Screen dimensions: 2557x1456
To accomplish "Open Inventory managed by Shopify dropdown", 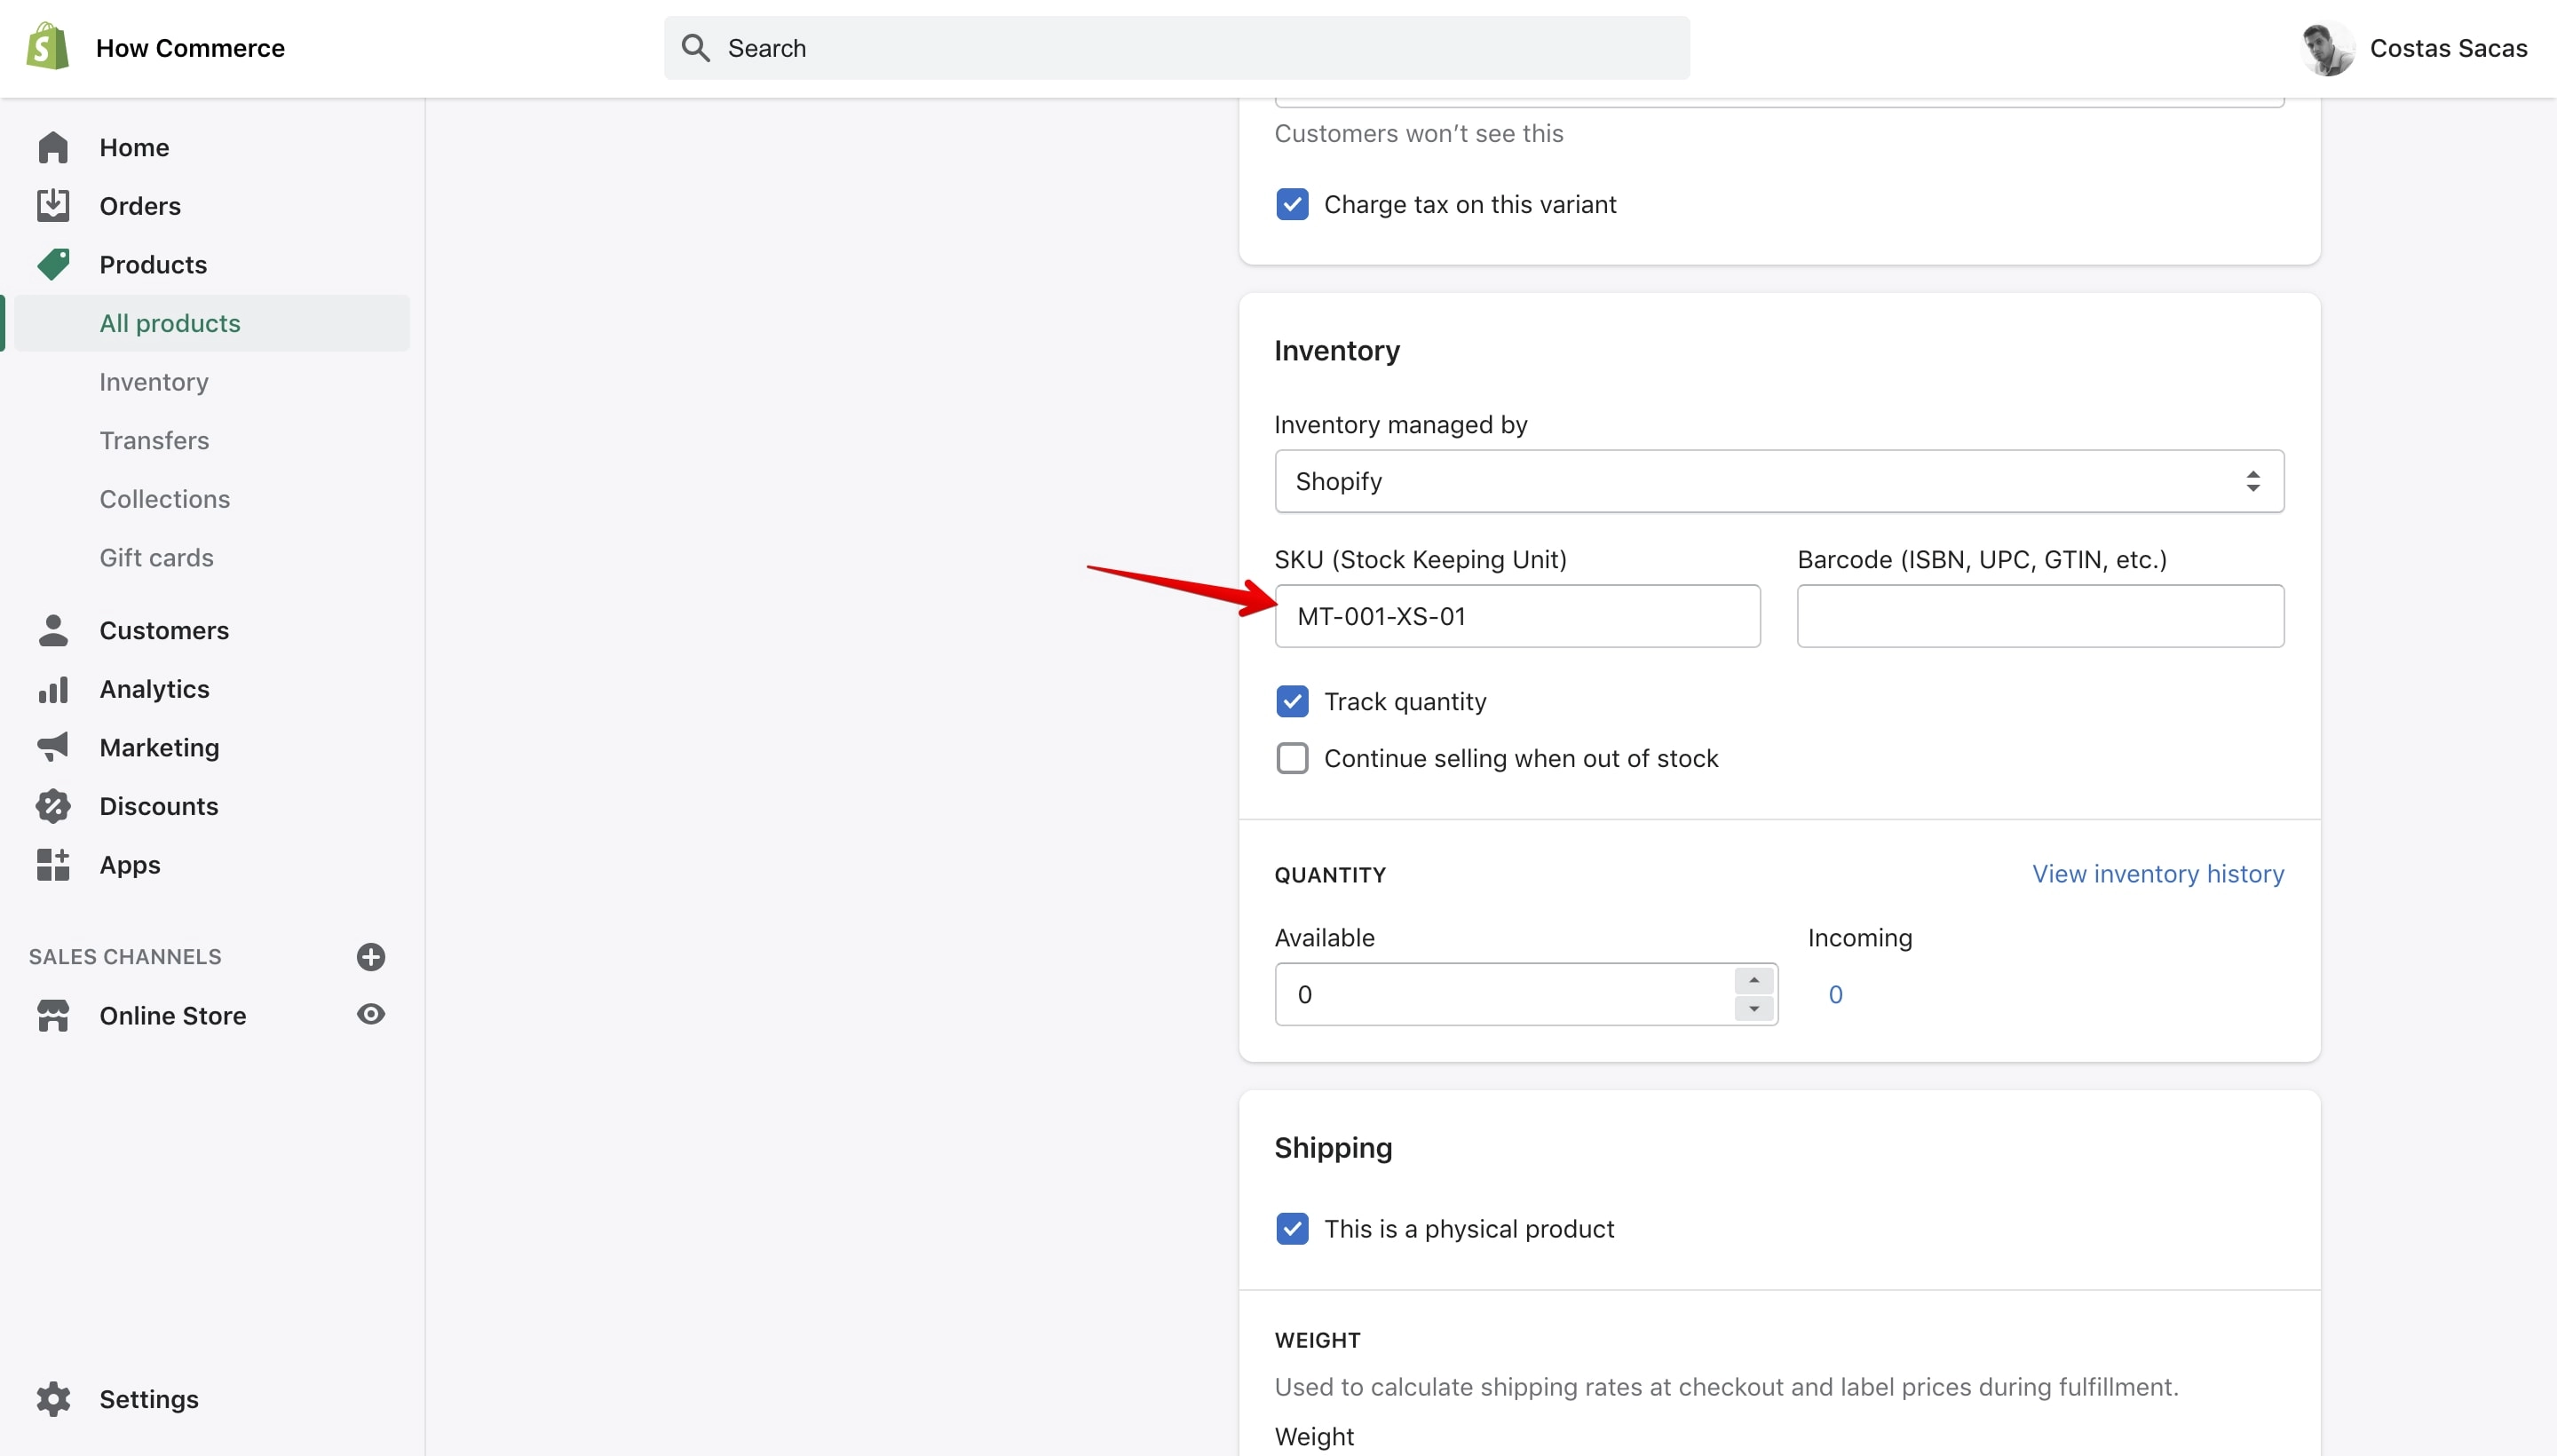I will pos(1779,481).
